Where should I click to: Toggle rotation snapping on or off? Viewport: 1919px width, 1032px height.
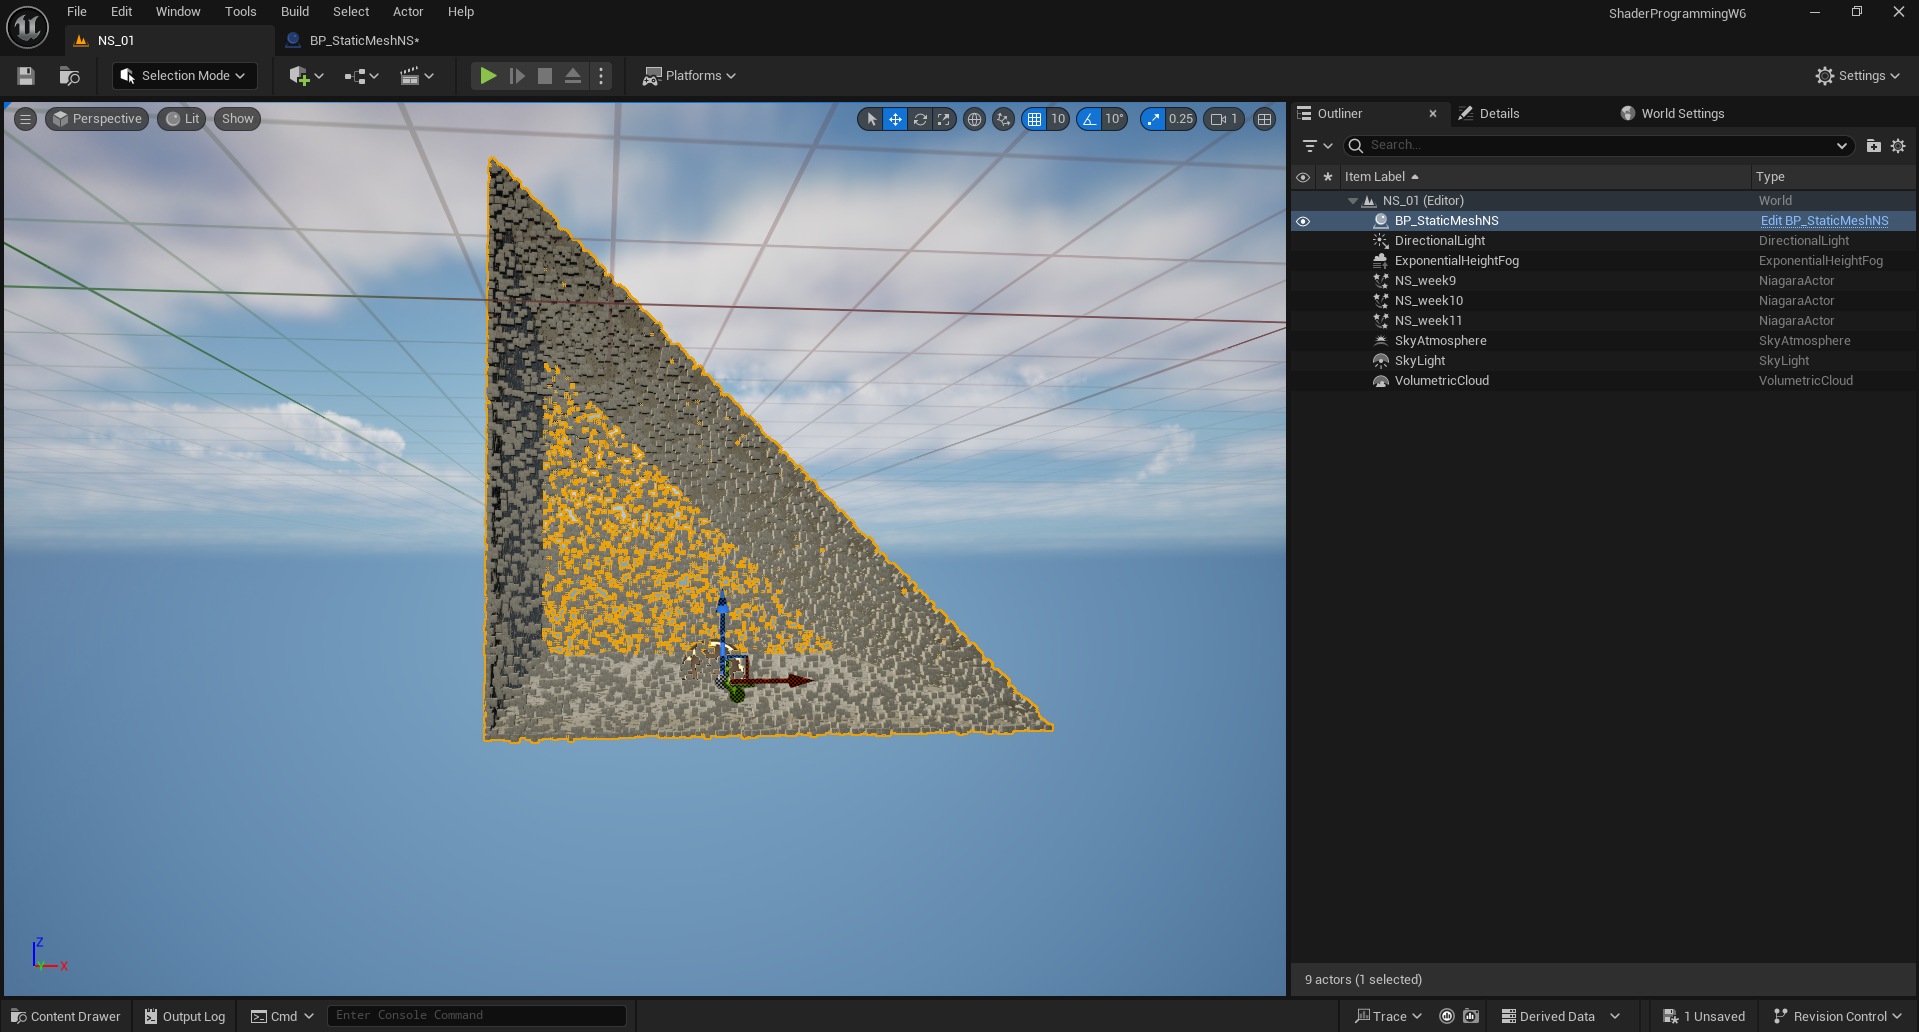coord(1089,119)
